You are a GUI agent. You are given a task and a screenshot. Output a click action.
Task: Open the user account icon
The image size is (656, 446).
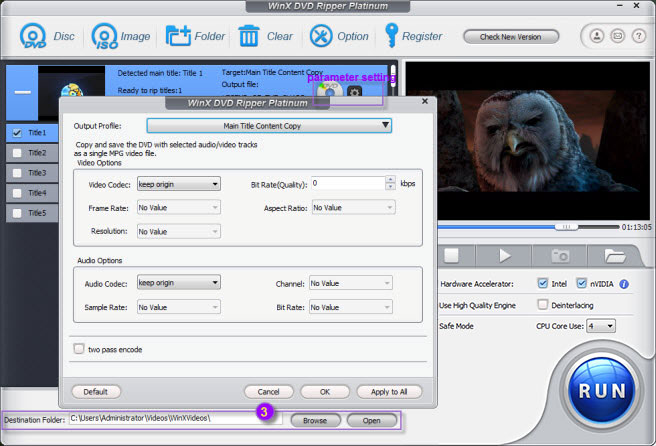click(597, 36)
